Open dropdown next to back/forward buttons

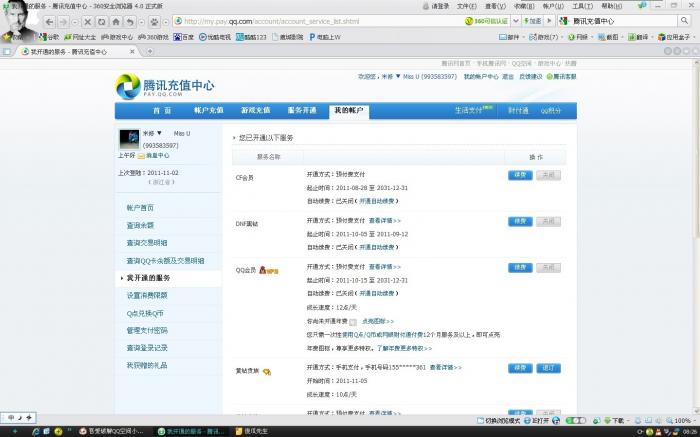tap(75, 21)
